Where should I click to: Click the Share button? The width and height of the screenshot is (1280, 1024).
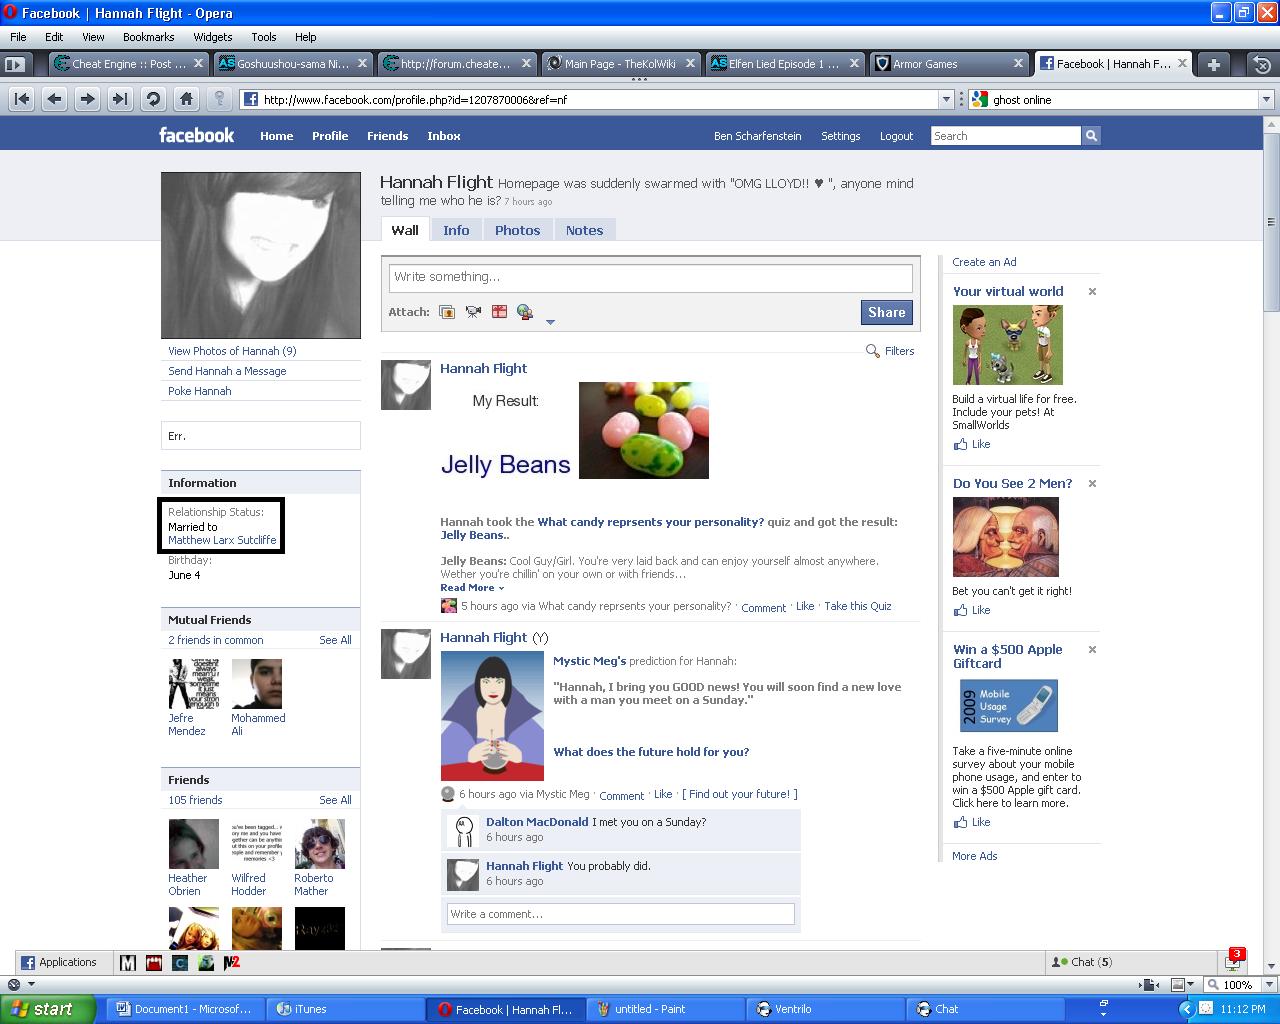[886, 312]
